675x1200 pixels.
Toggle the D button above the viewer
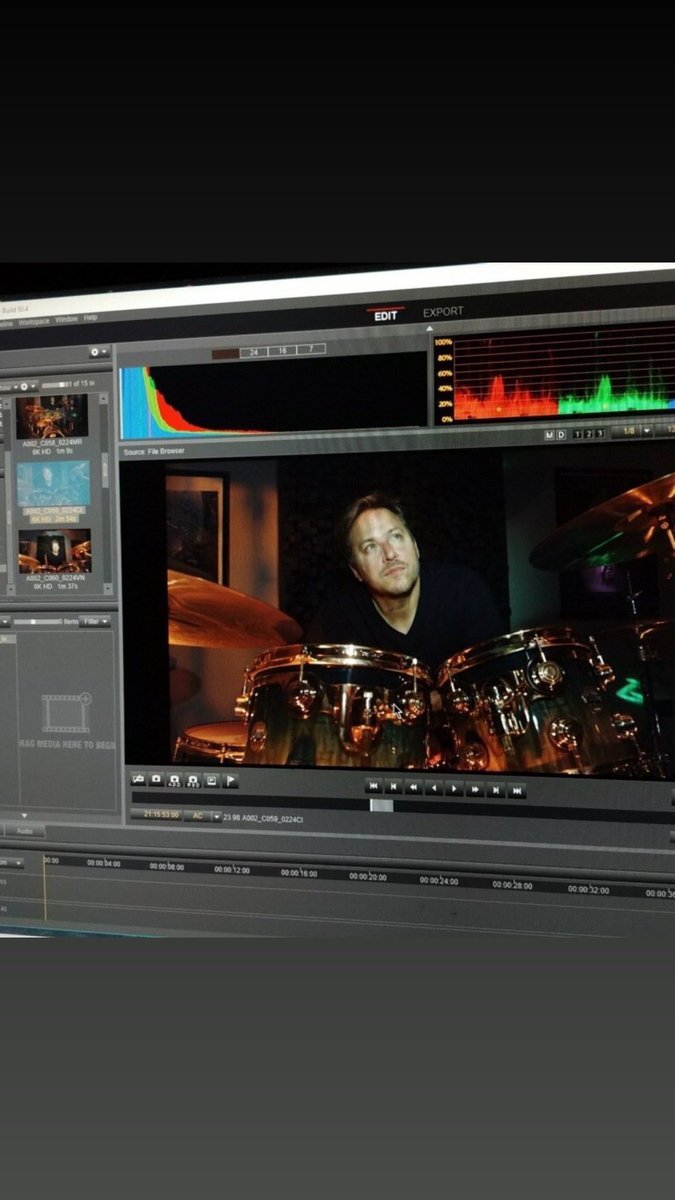561,435
